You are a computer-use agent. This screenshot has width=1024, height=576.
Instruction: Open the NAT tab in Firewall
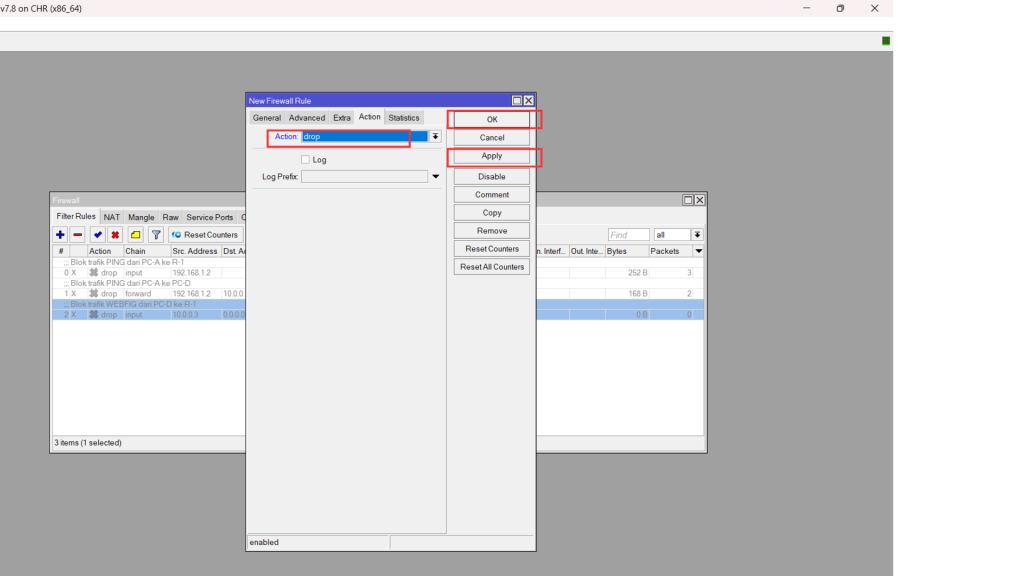pyautogui.click(x=112, y=217)
